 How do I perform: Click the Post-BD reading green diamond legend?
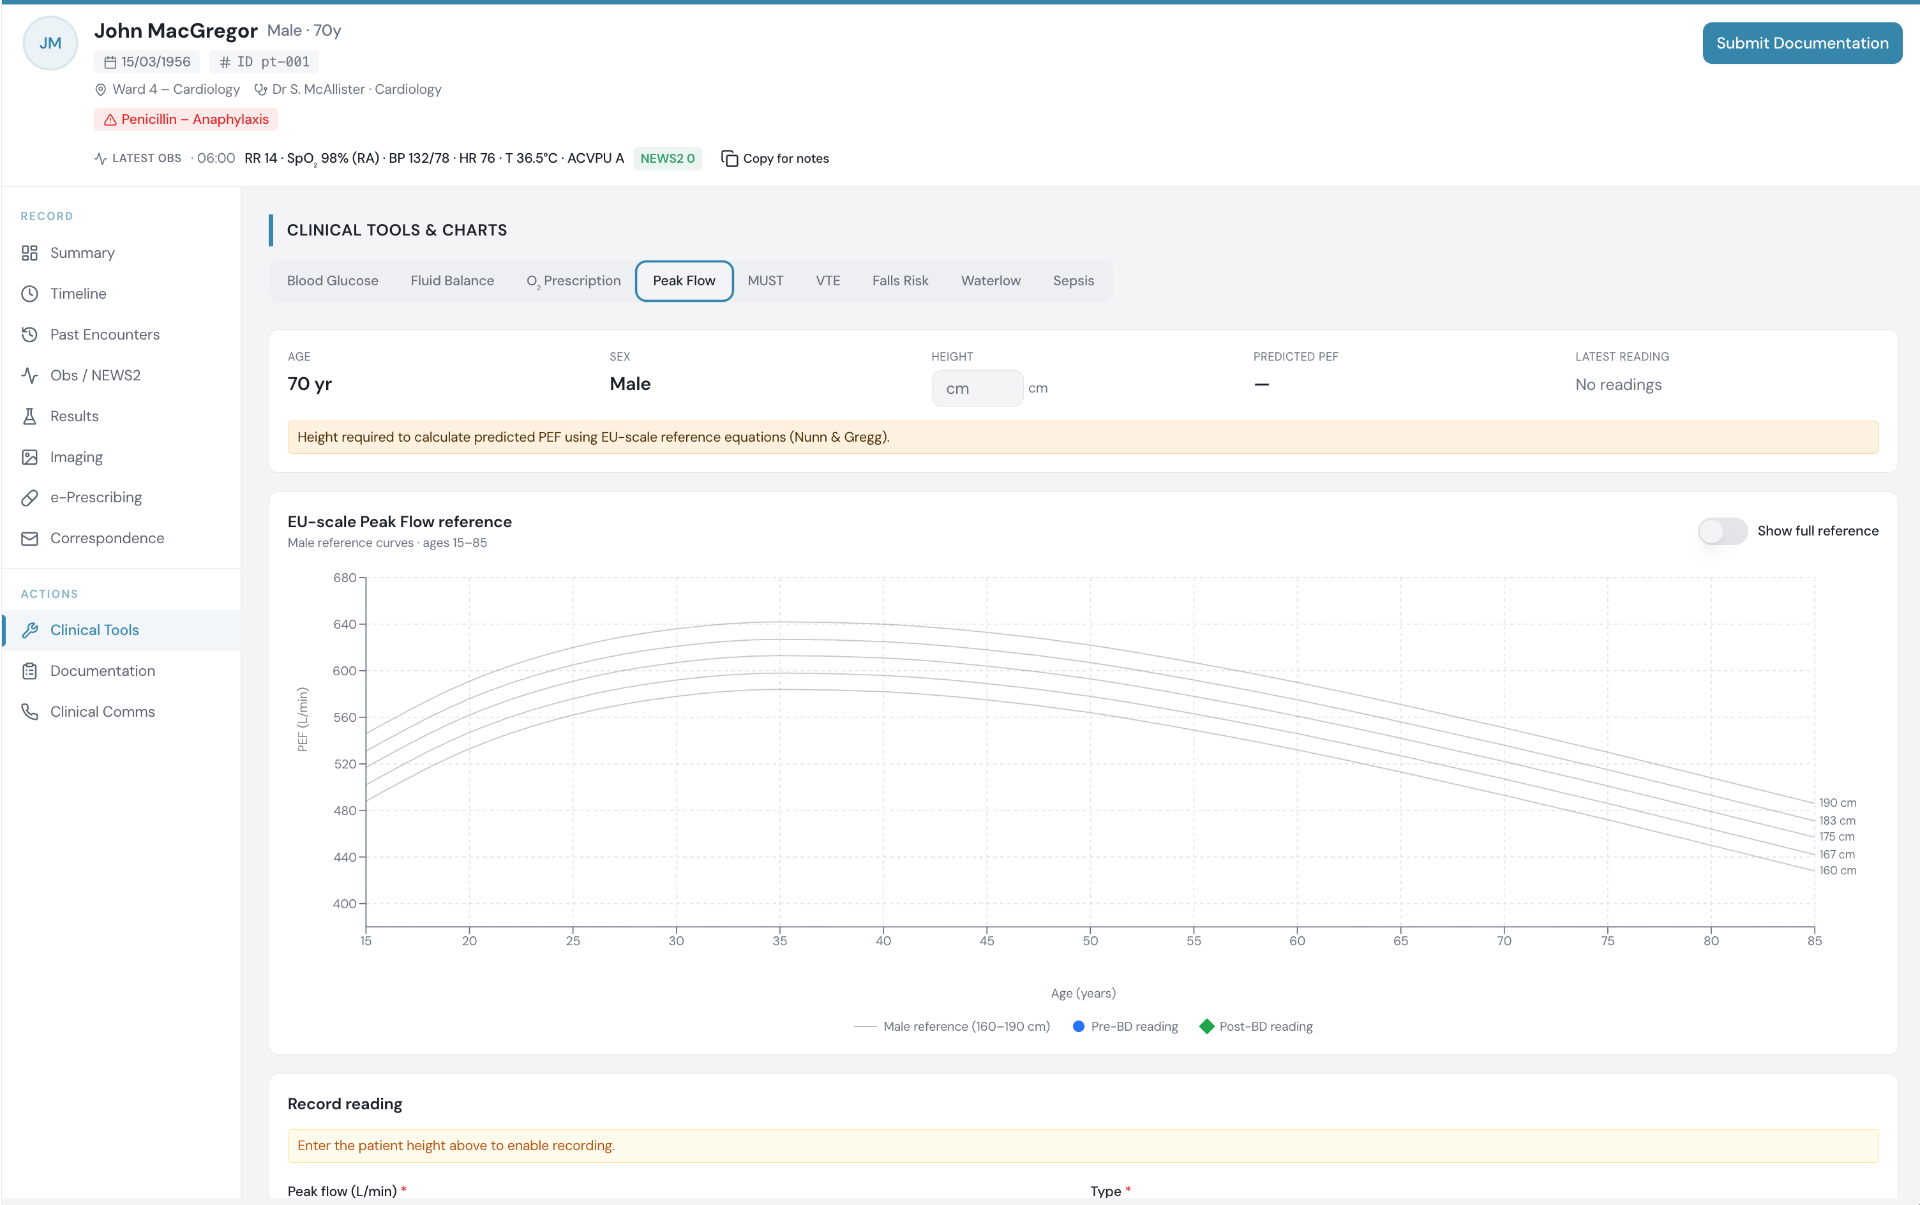(x=1207, y=1027)
